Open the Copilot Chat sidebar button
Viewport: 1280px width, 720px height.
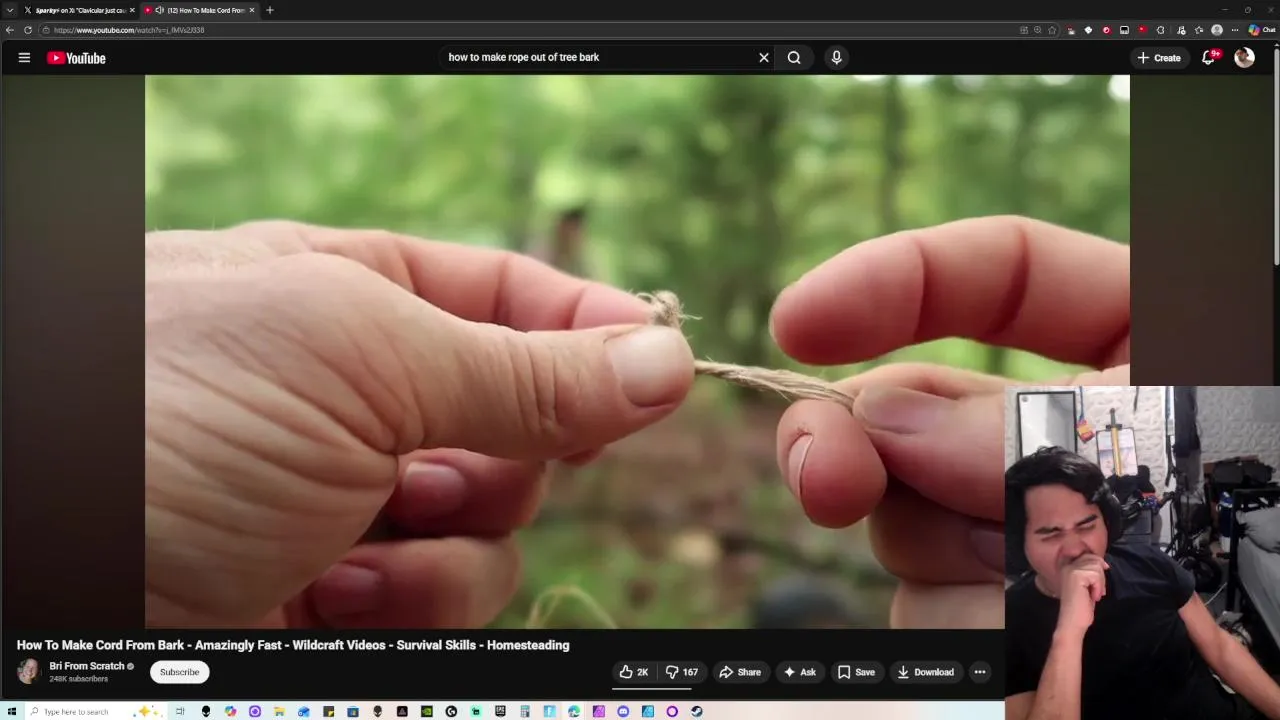point(1261,30)
